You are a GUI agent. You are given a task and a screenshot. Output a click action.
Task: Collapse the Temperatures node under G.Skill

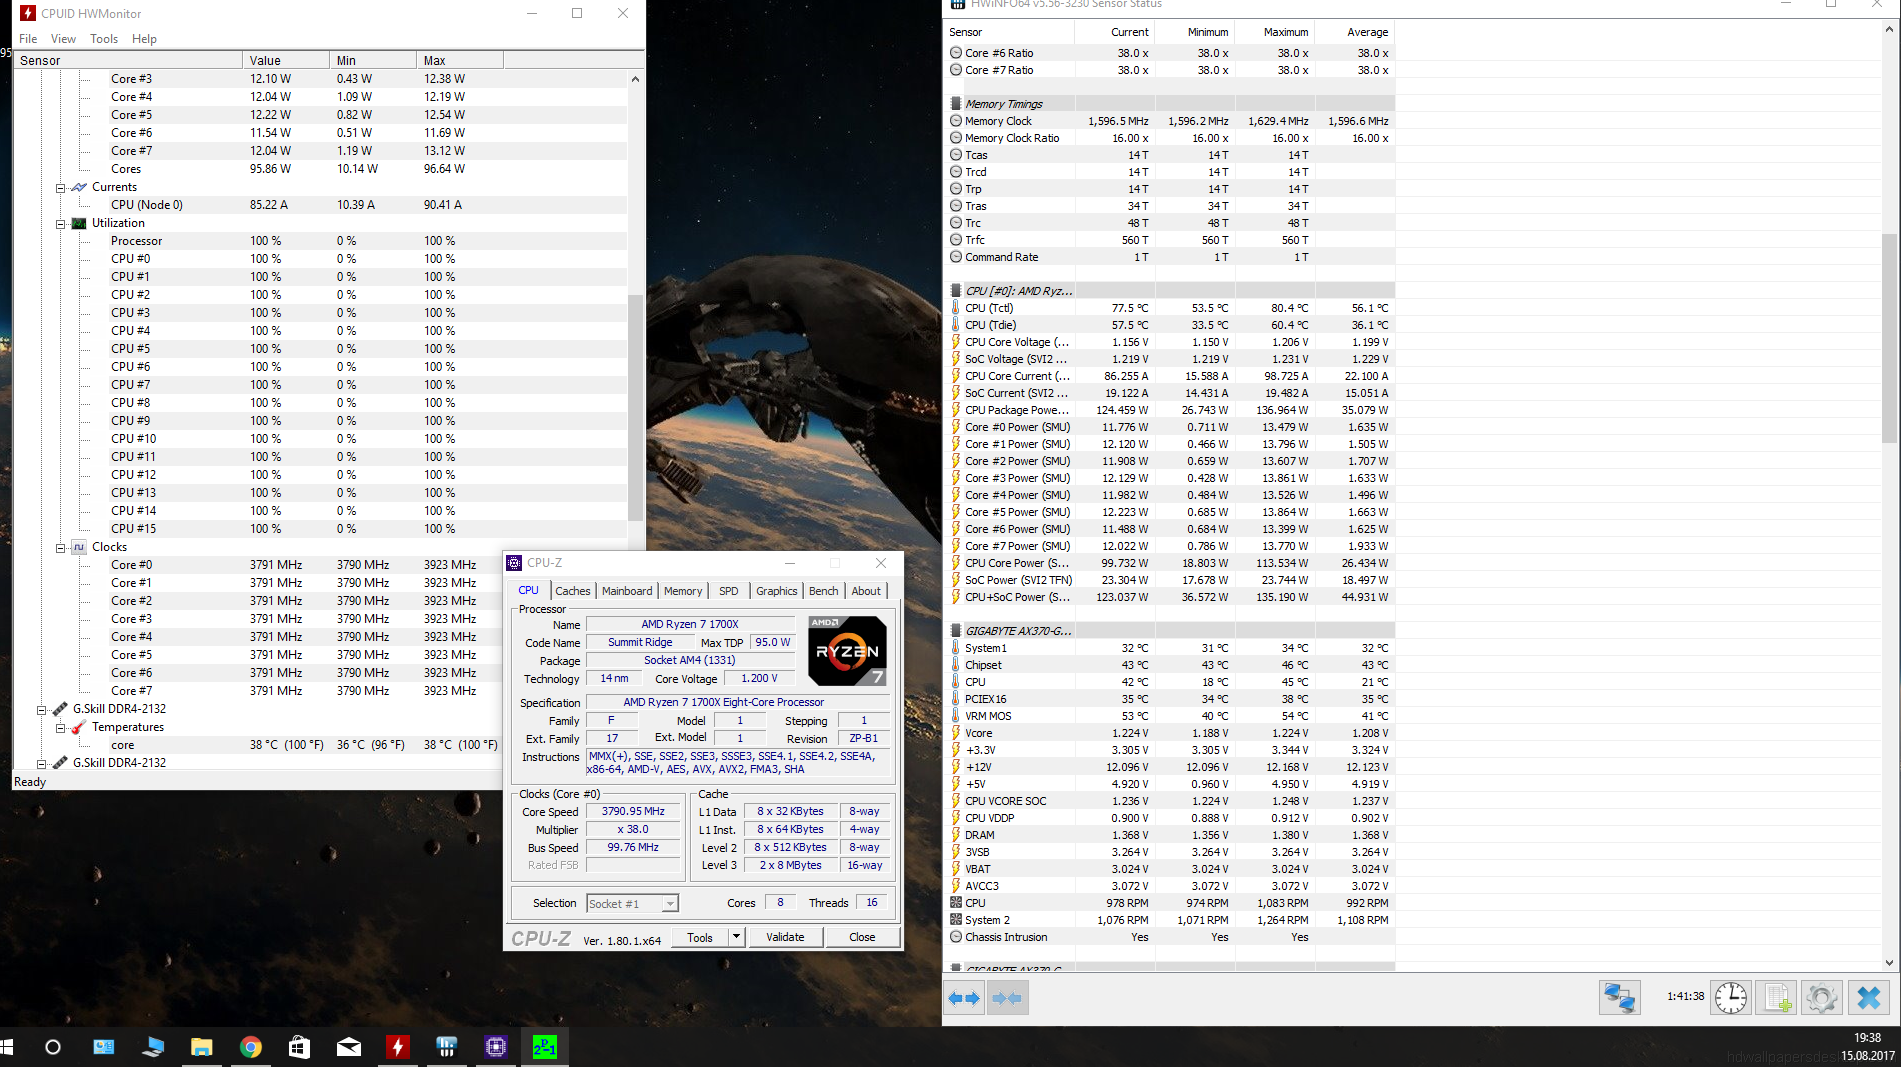pyautogui.click(x=61, y=728)
